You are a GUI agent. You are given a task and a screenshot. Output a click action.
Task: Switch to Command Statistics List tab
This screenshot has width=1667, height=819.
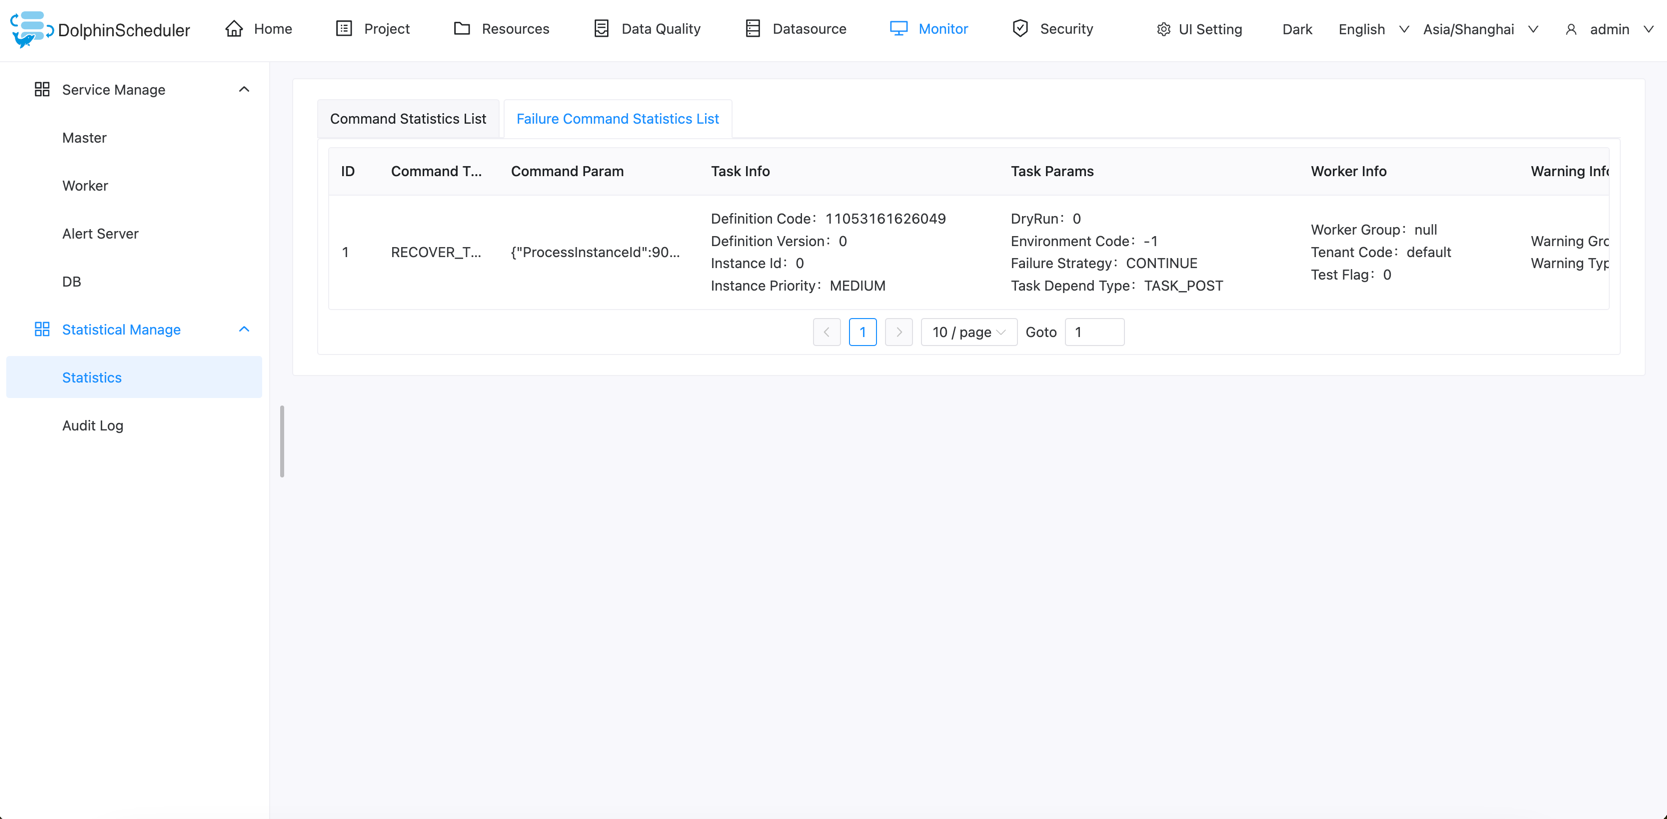click(408, 119)
